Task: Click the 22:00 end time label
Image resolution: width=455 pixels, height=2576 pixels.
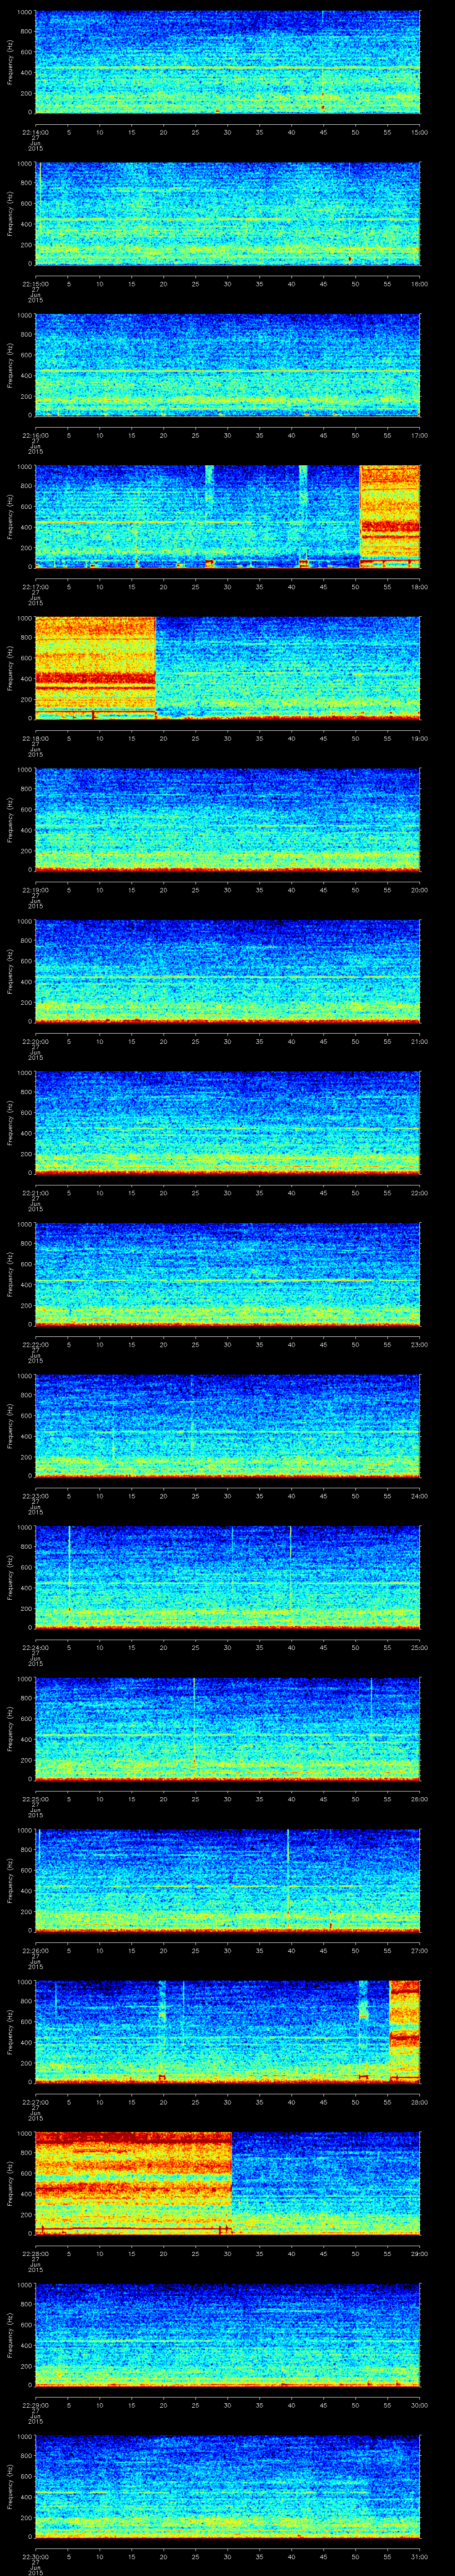Action: click(420, 1192)
